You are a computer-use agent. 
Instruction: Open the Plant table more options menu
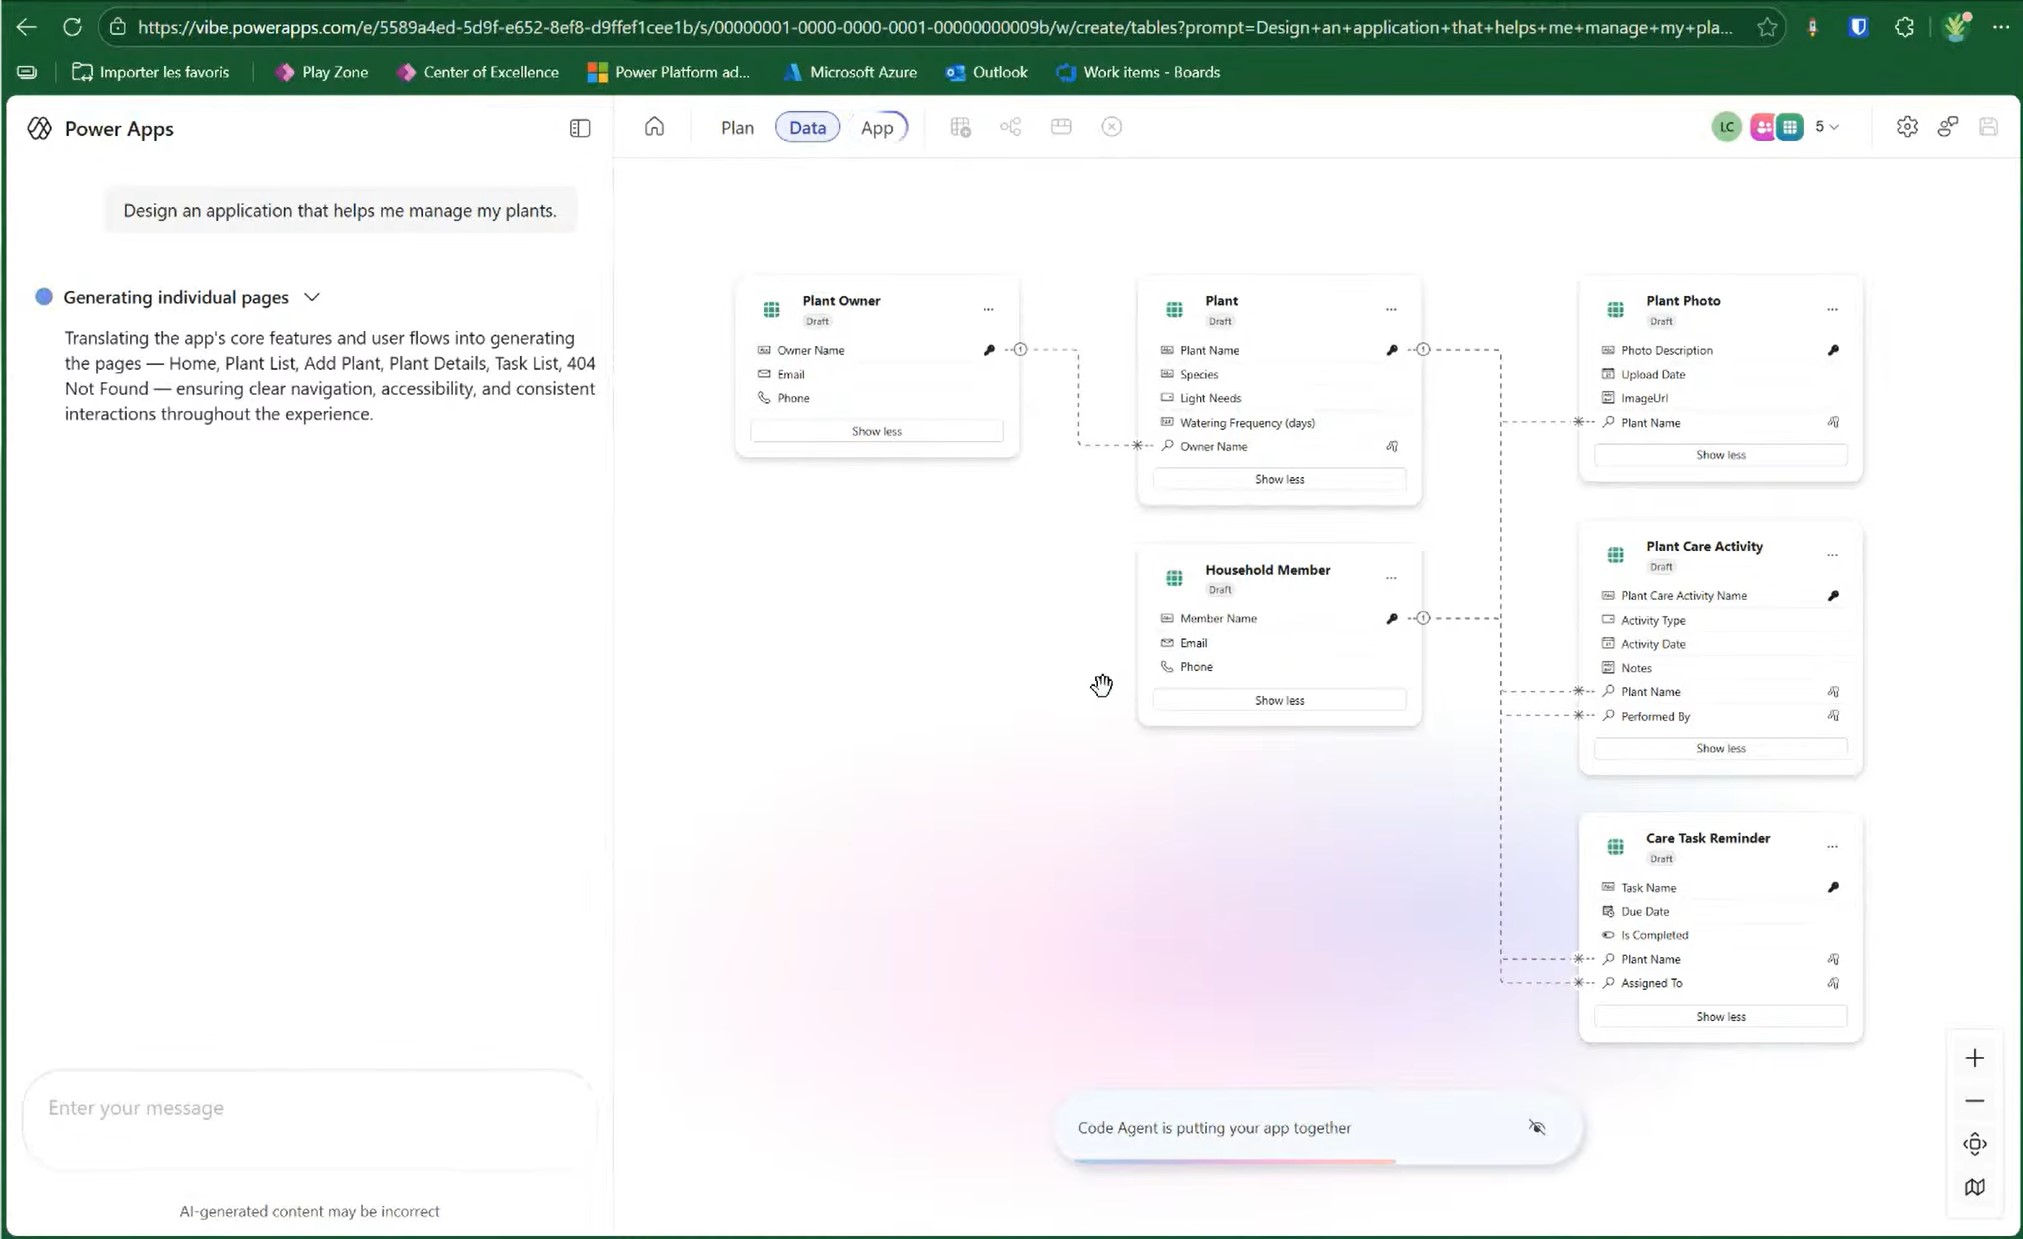1391,309
